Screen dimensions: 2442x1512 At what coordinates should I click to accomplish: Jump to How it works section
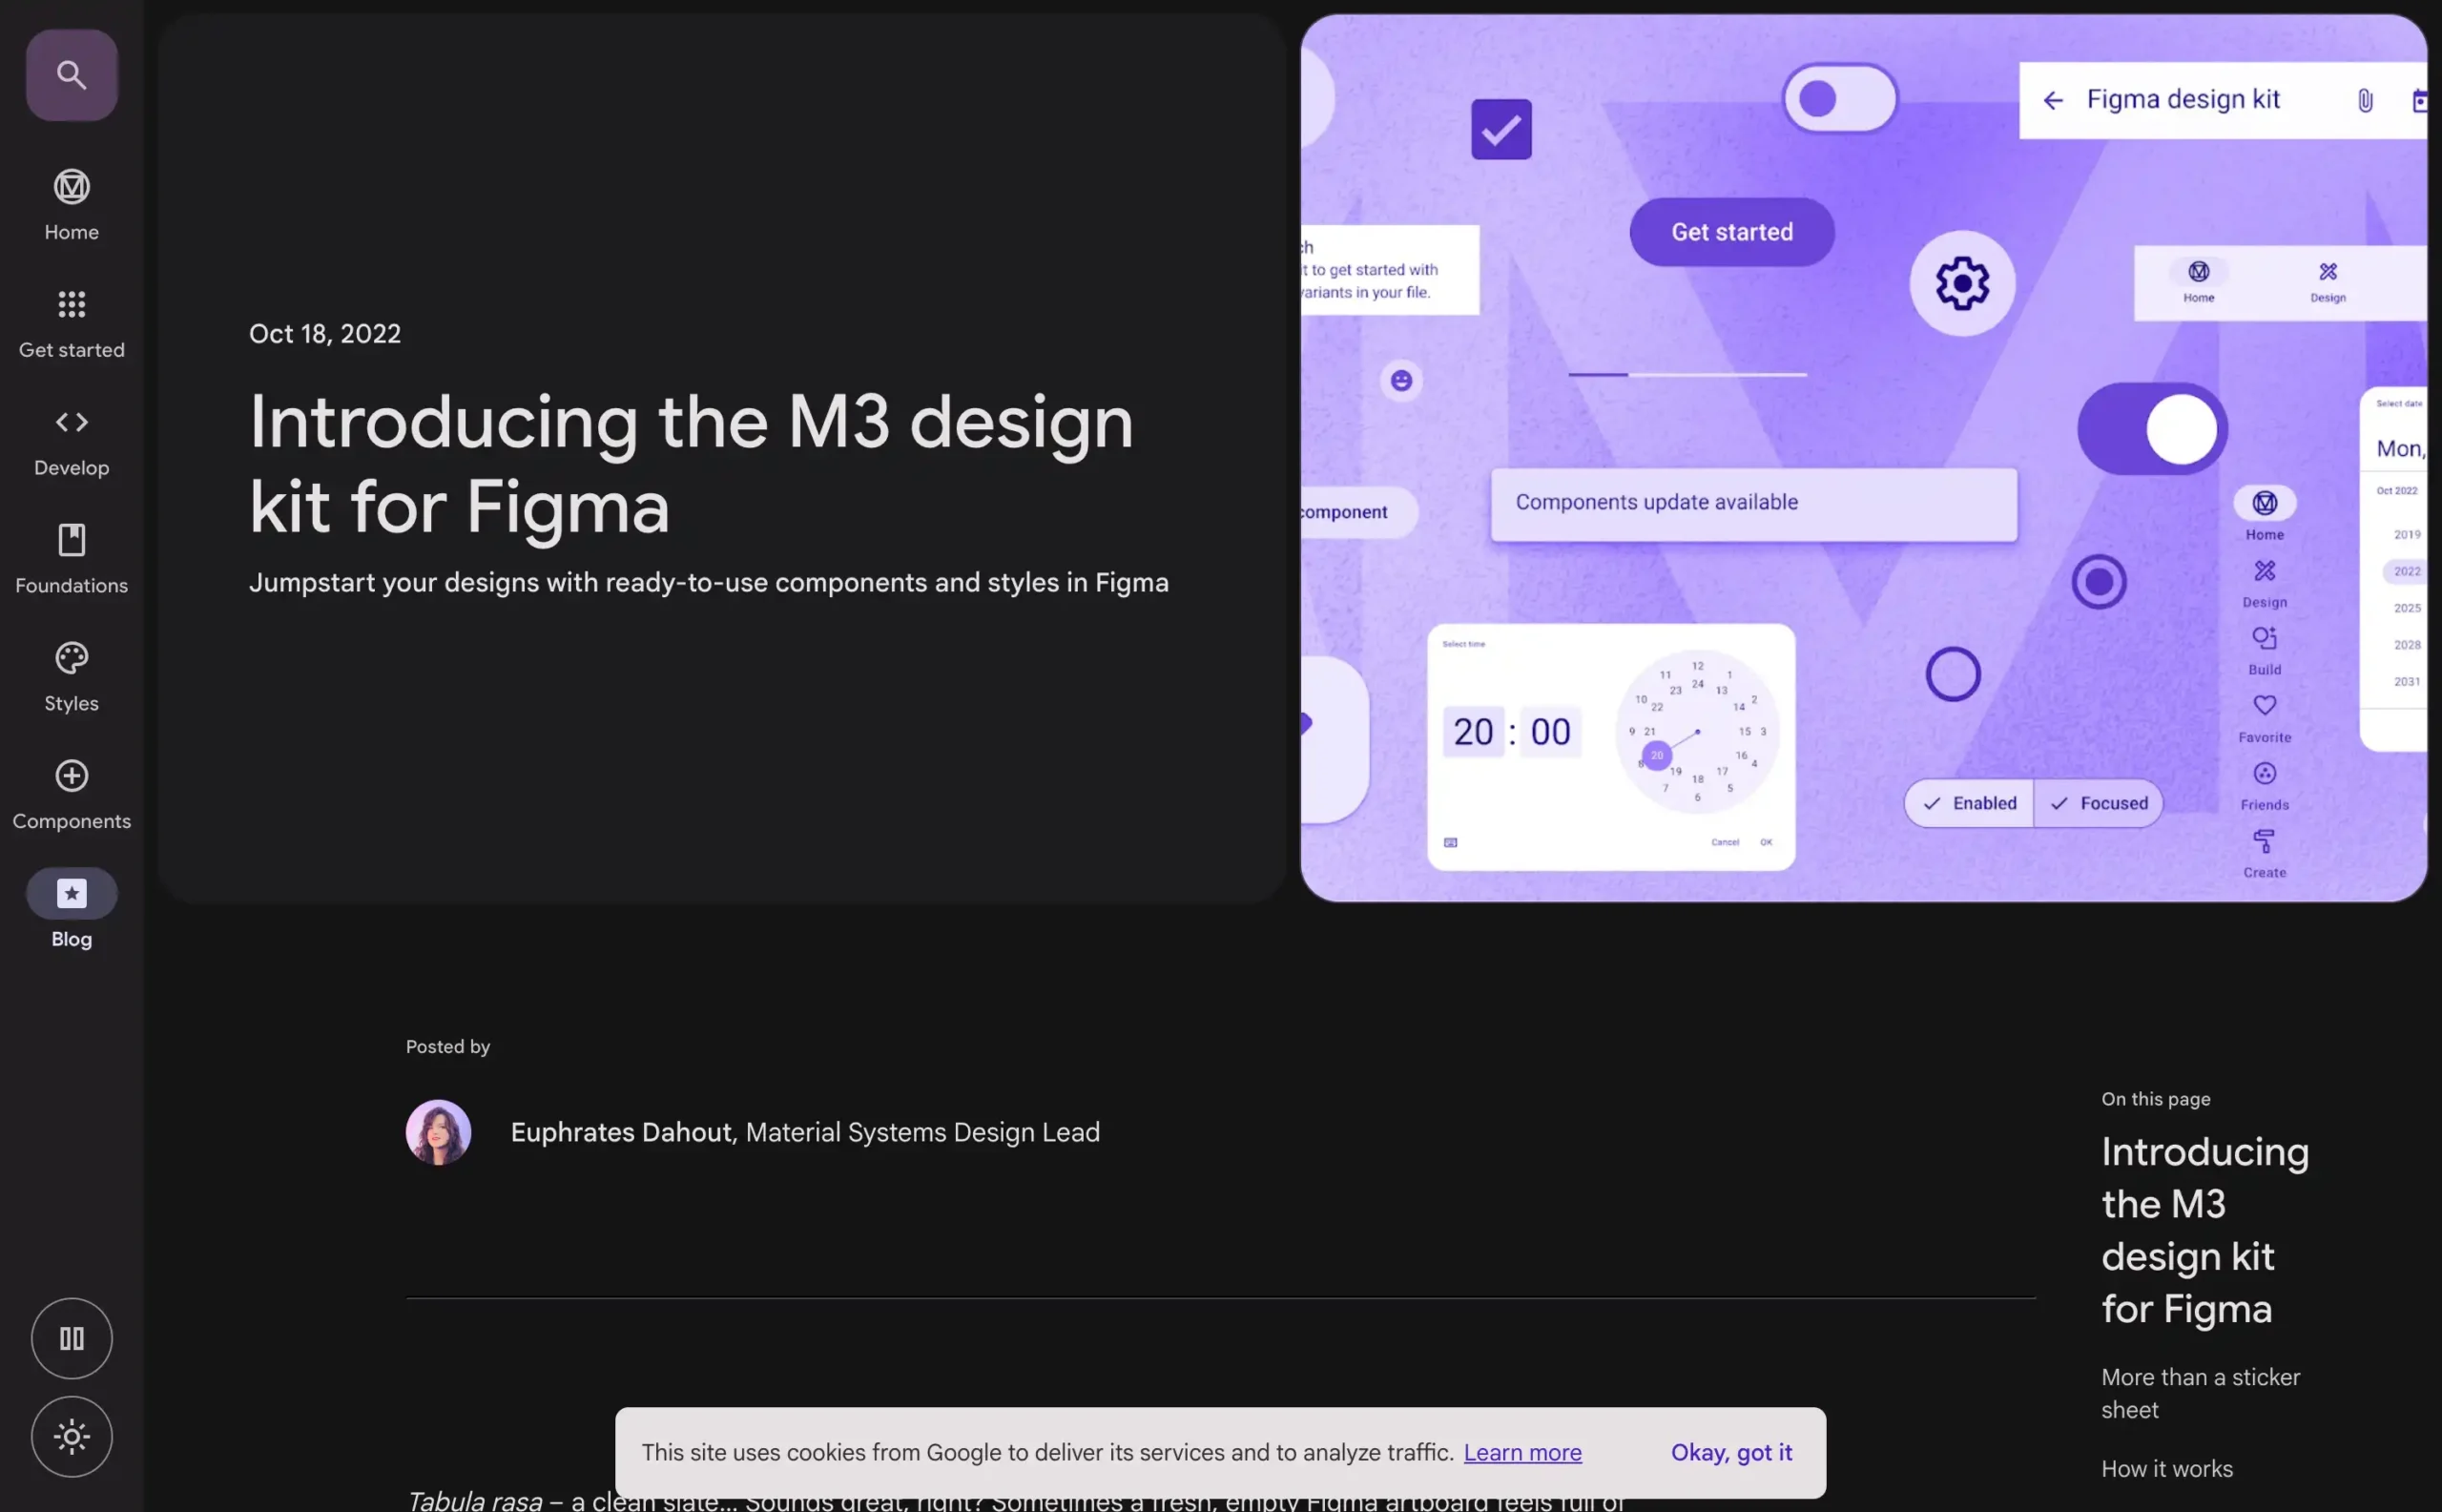2166,1468
